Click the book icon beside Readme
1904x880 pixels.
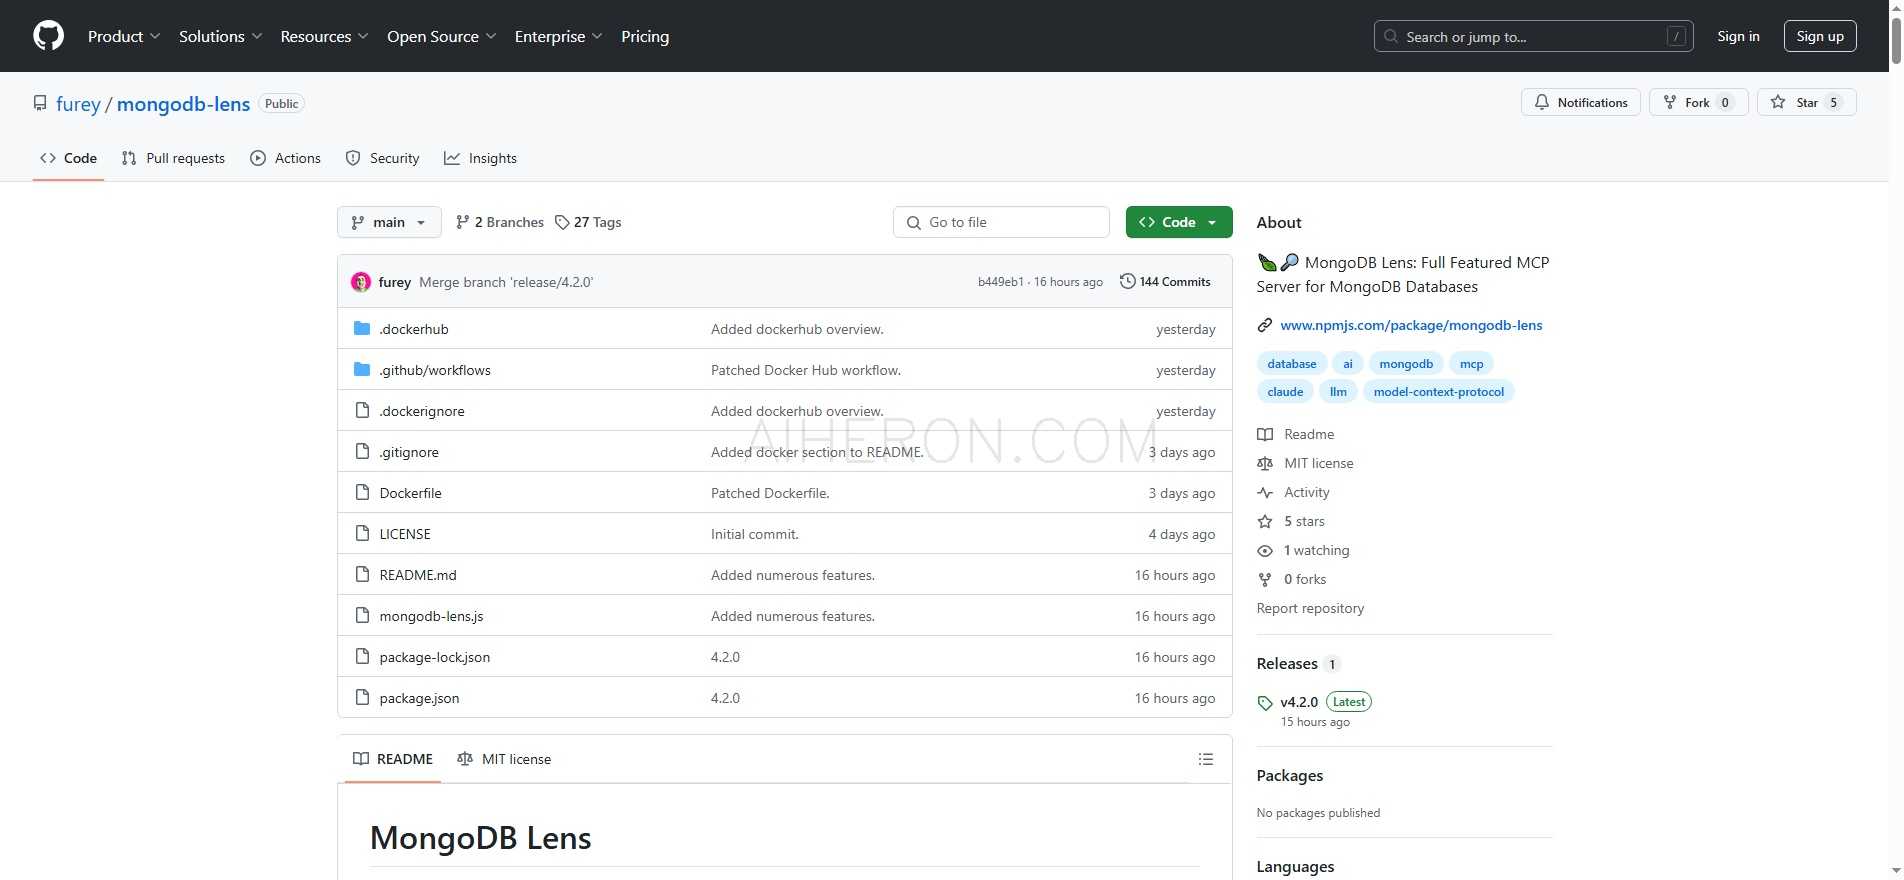[x=1265, y=434]
